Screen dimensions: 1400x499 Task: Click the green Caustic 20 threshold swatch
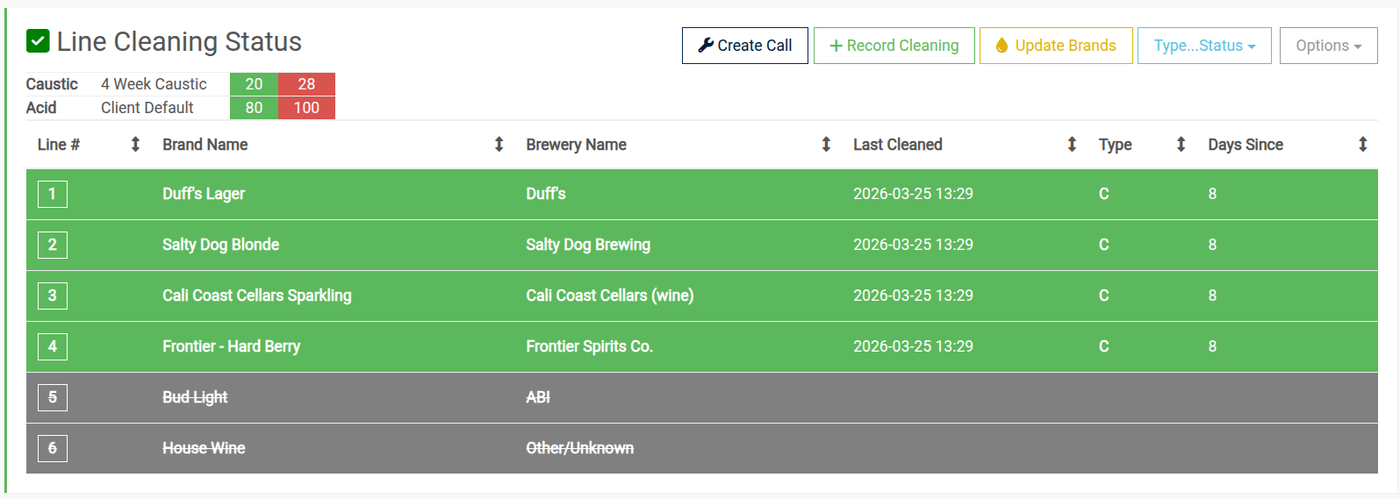[254, 84]
